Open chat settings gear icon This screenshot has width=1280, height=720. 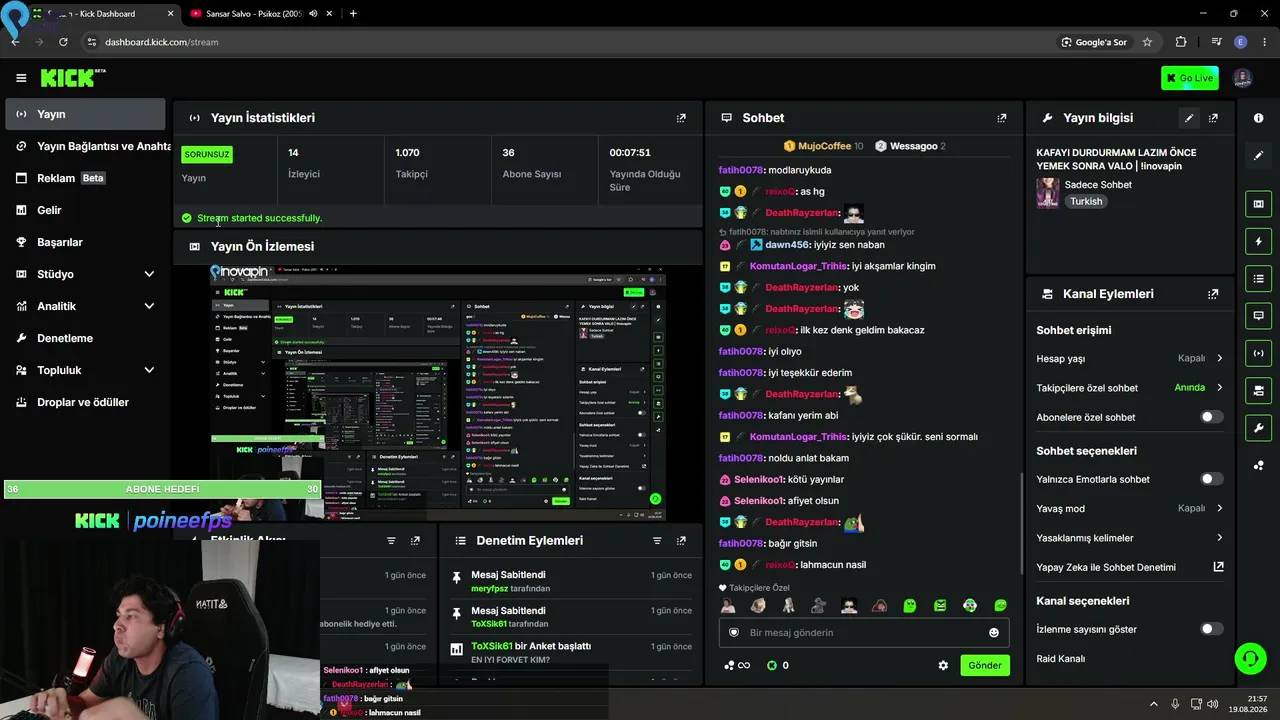942,666
